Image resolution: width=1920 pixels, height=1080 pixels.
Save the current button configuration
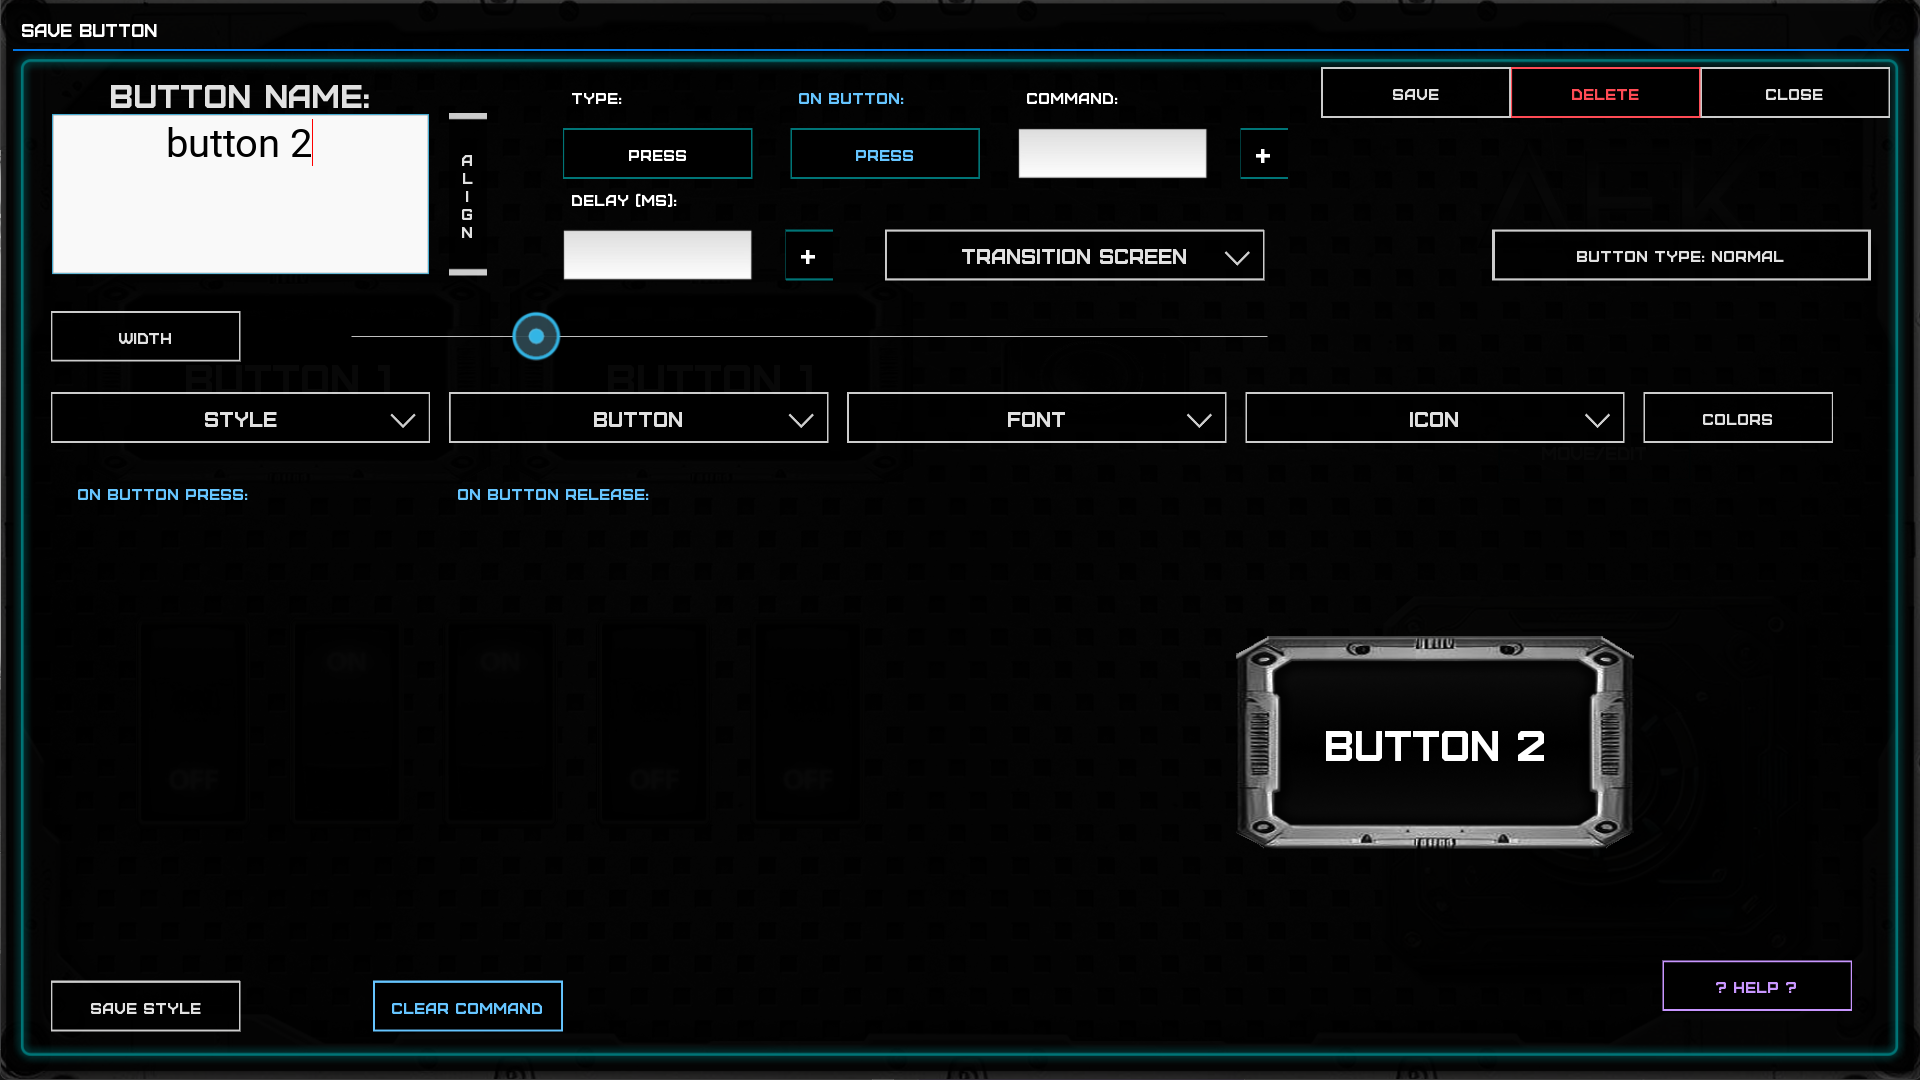1415,93
